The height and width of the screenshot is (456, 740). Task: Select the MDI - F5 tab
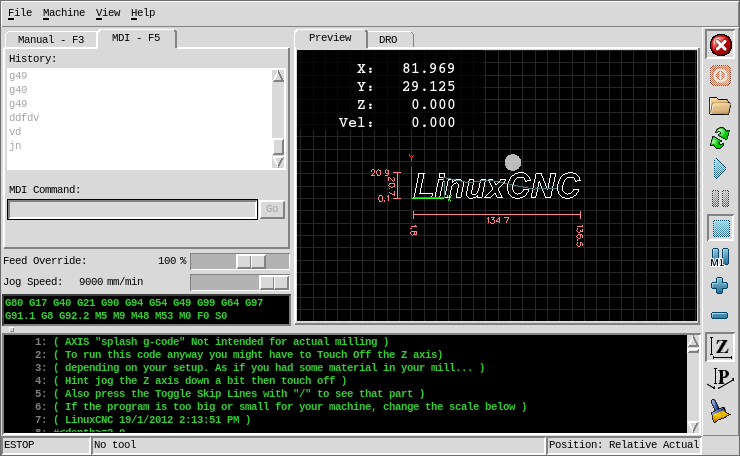[136, 38]
